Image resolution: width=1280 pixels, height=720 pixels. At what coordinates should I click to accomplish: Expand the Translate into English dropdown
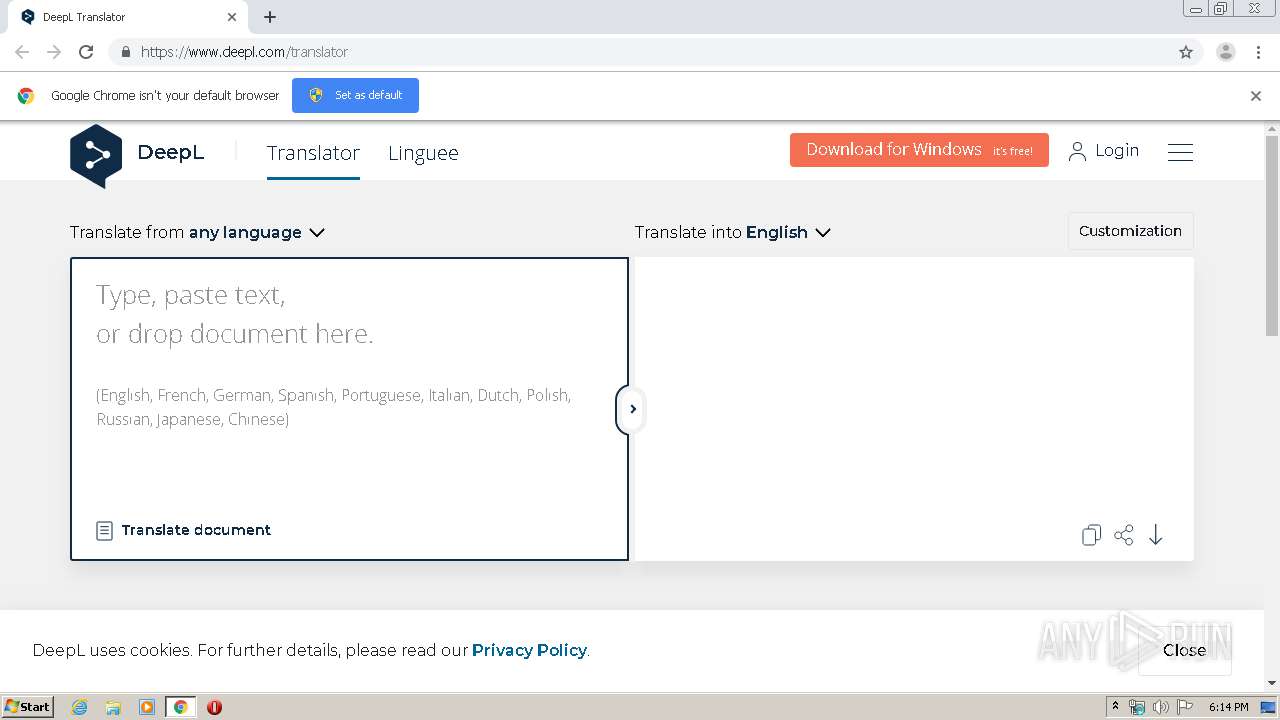point(733,232)
